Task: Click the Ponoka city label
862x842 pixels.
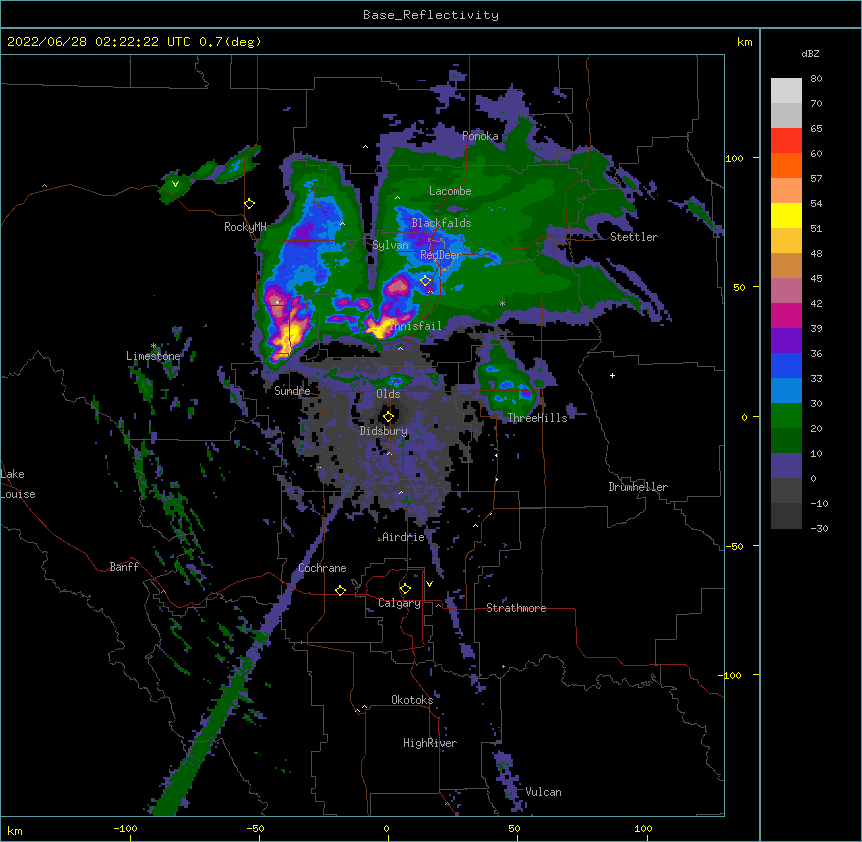Action: (x=480, y=136)
